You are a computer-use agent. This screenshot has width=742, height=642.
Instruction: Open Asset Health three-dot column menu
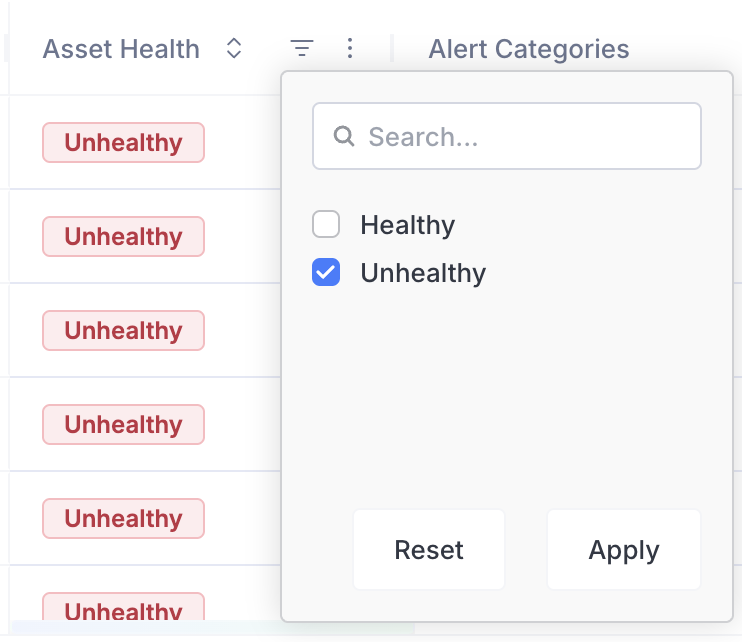[349, 48]
